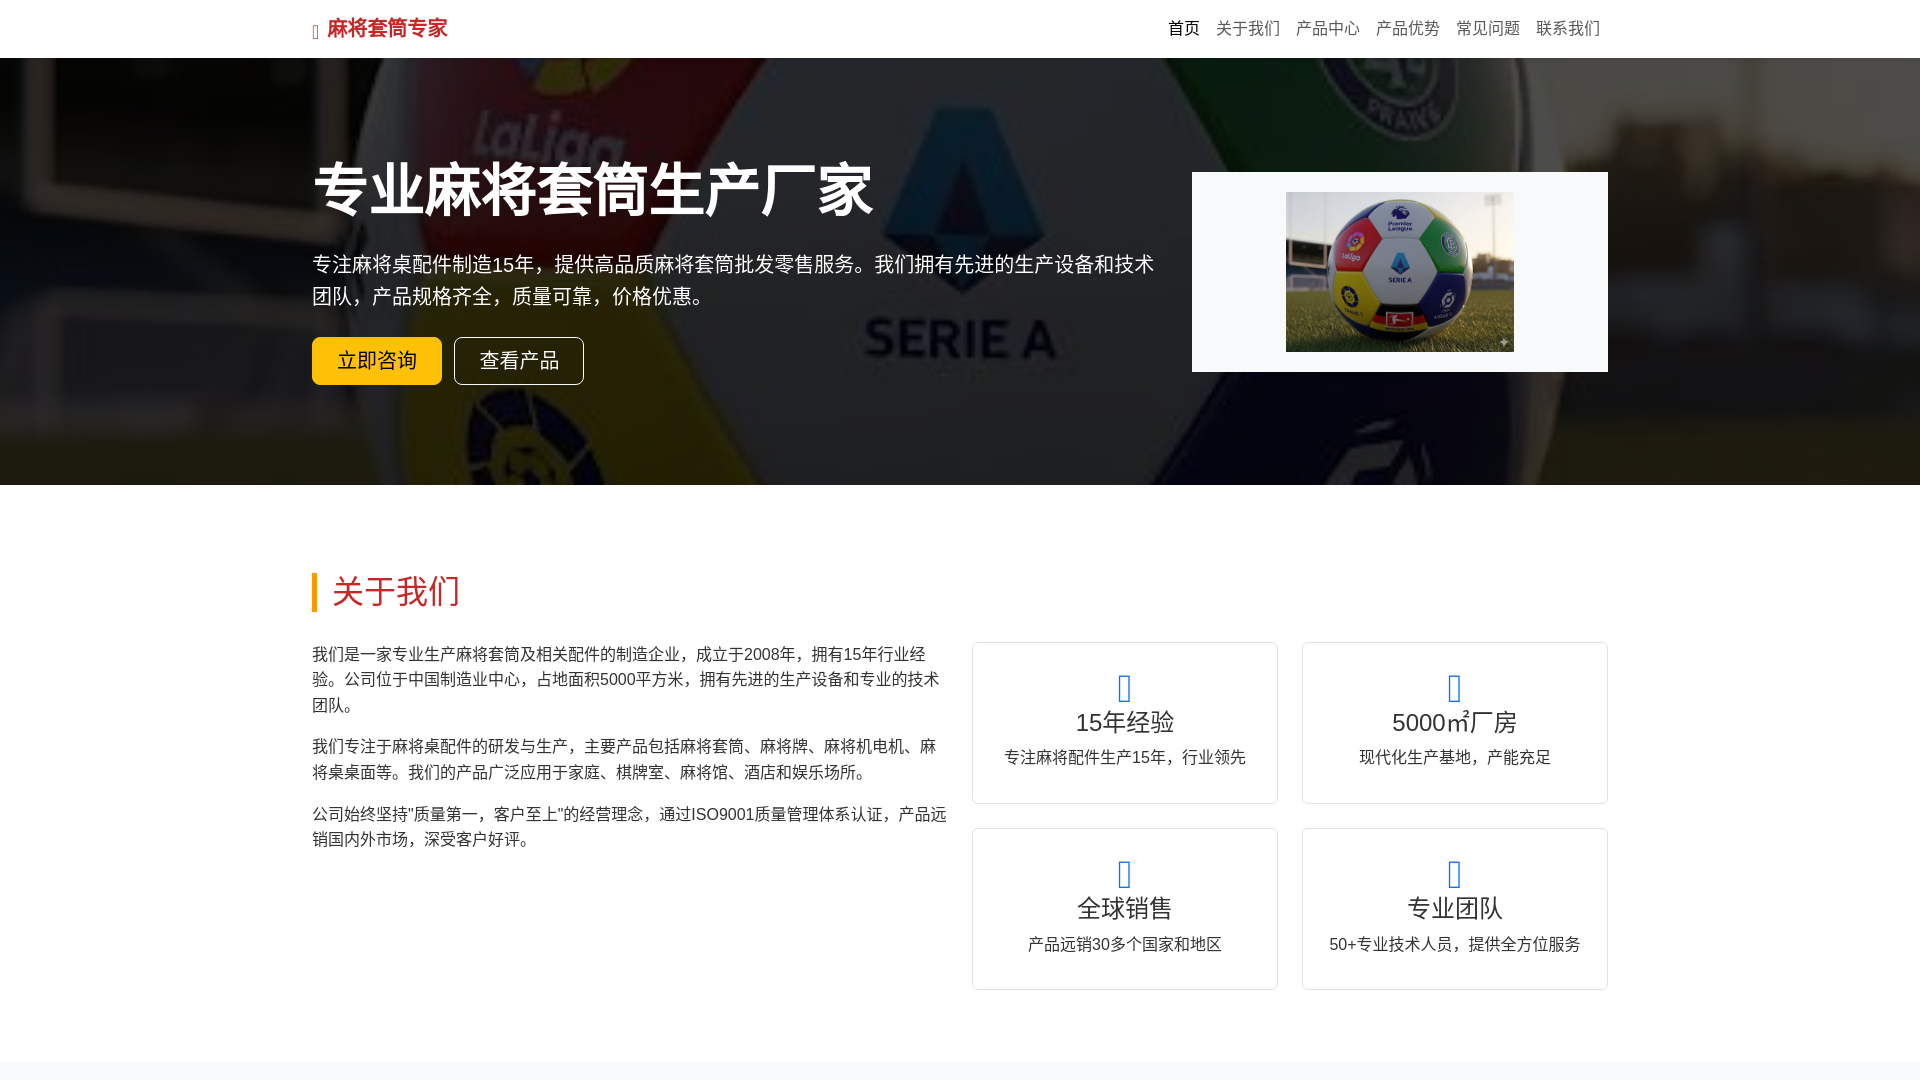Open 产品中心 navigation link

point(1328,28)
